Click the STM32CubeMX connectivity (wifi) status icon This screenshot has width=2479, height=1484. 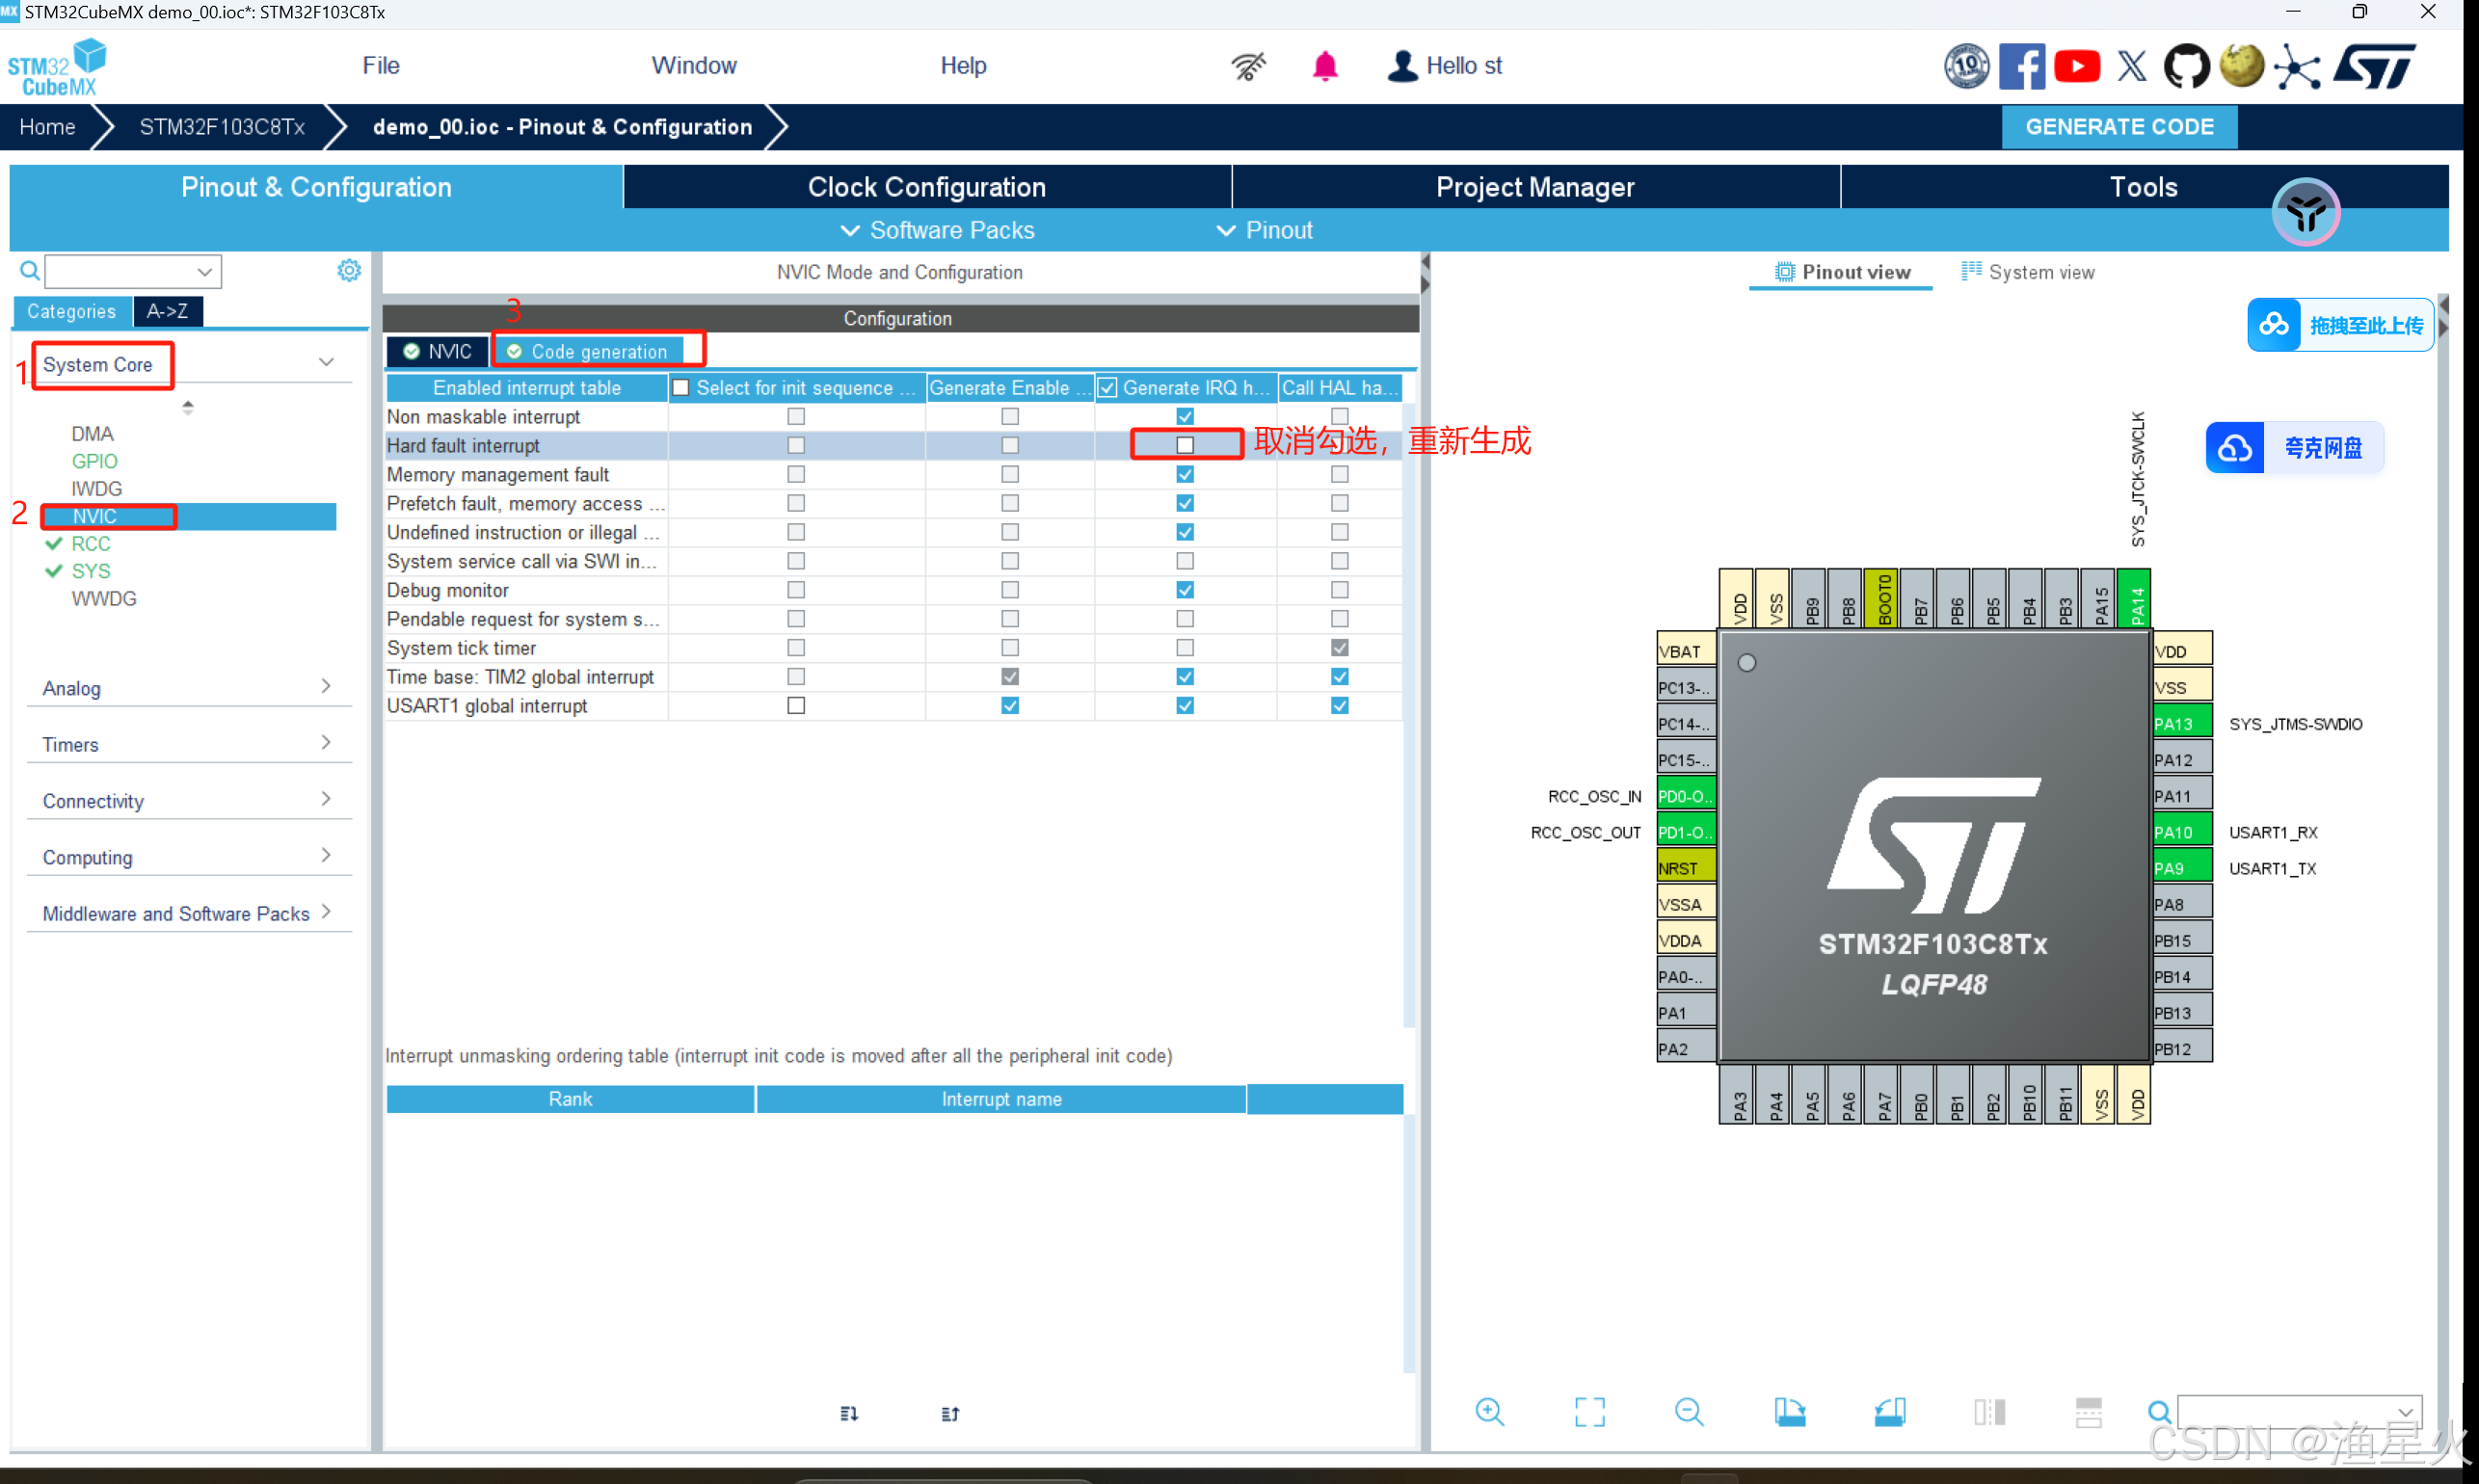(1247, 66)
